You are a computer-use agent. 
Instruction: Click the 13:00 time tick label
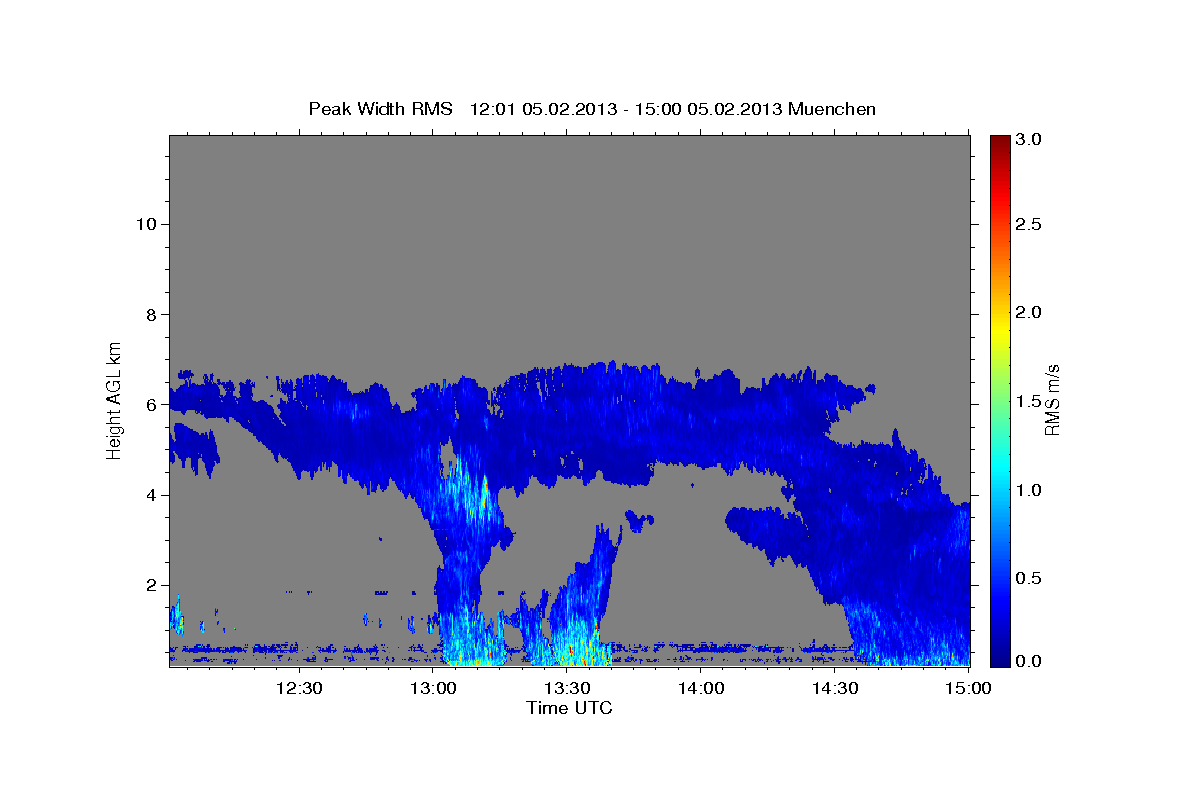point(434,688)
